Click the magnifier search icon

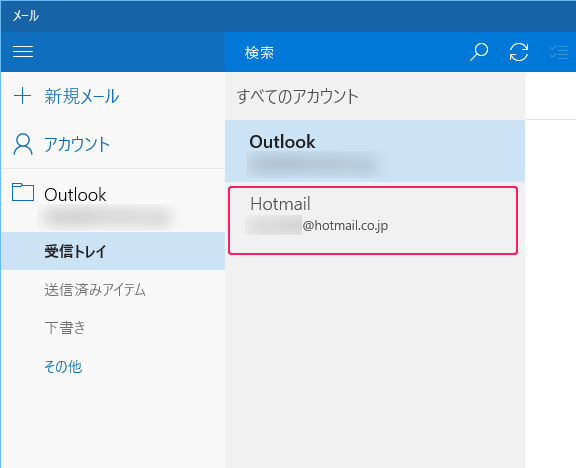pyautogui.click(x=479, y=52)
